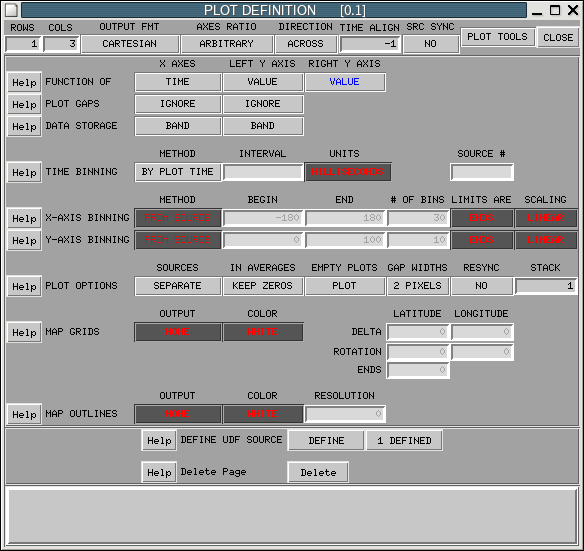The image size is (584, 551).
Task: Open the CARTESIAN output format selector
Action: click(130, 44)
